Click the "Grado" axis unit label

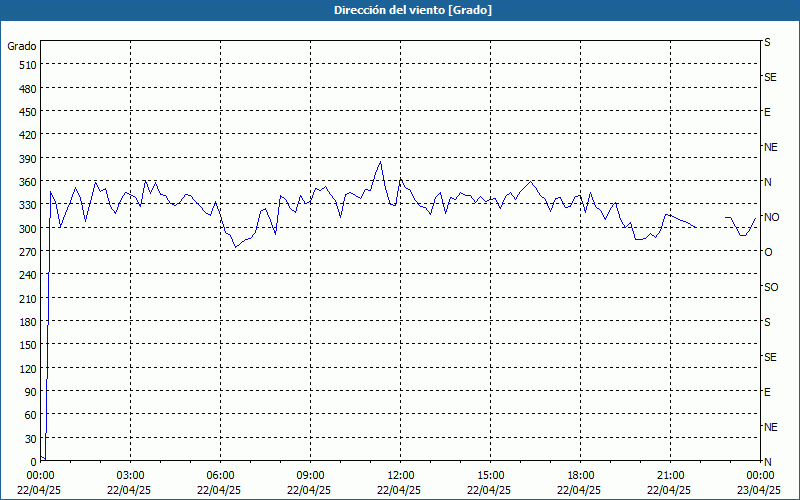[x=22, y=46]
